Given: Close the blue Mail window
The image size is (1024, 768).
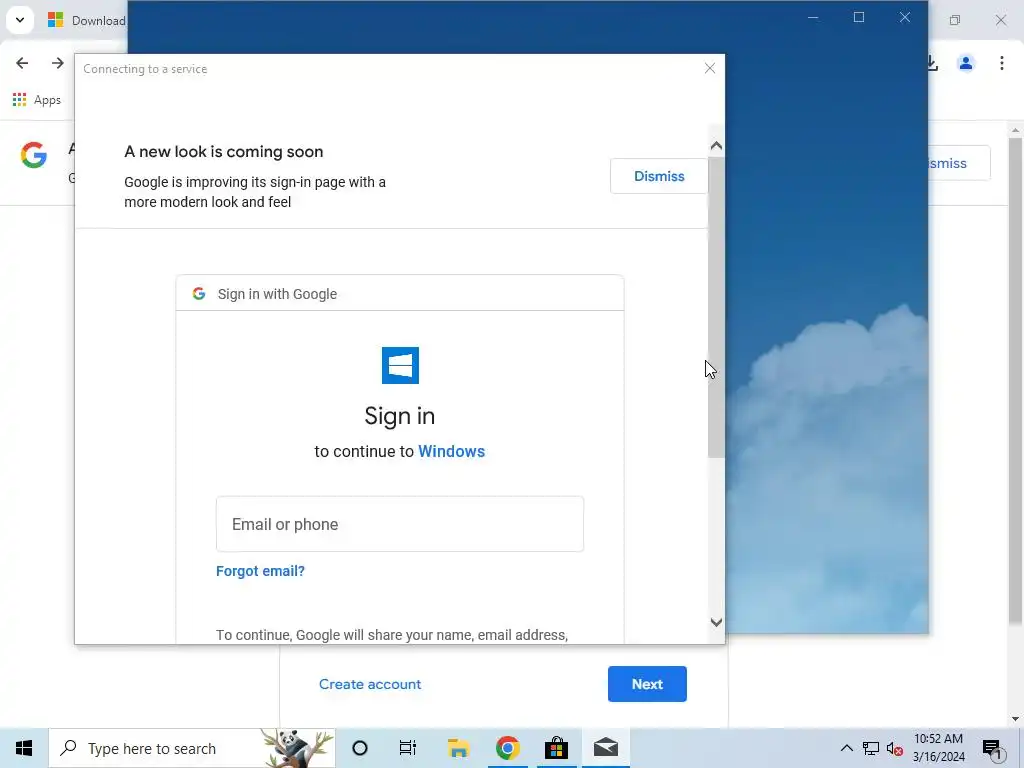Looking at the screenshot, I should click(x=904, y=18).
